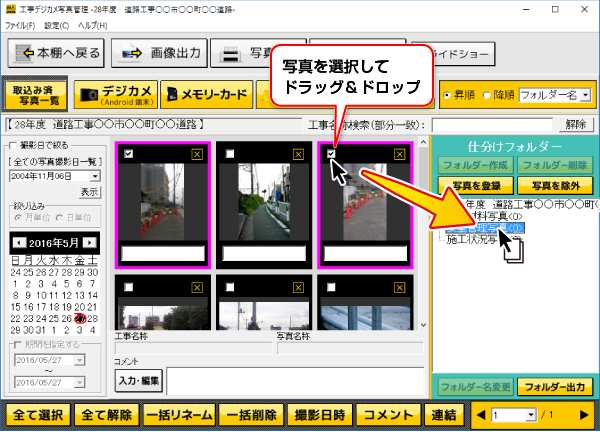Viewport: 600px width, 432px height.
Task: Click 全て解除 button
Action: point(106,415)
